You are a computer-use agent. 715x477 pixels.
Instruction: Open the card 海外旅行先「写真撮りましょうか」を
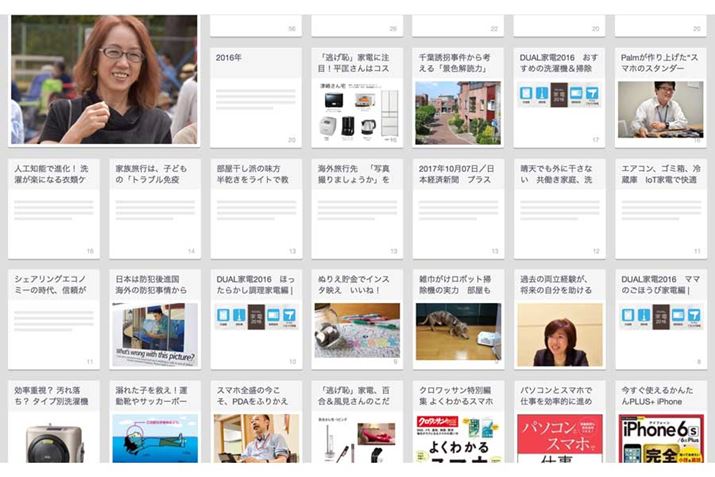[357, 209]
